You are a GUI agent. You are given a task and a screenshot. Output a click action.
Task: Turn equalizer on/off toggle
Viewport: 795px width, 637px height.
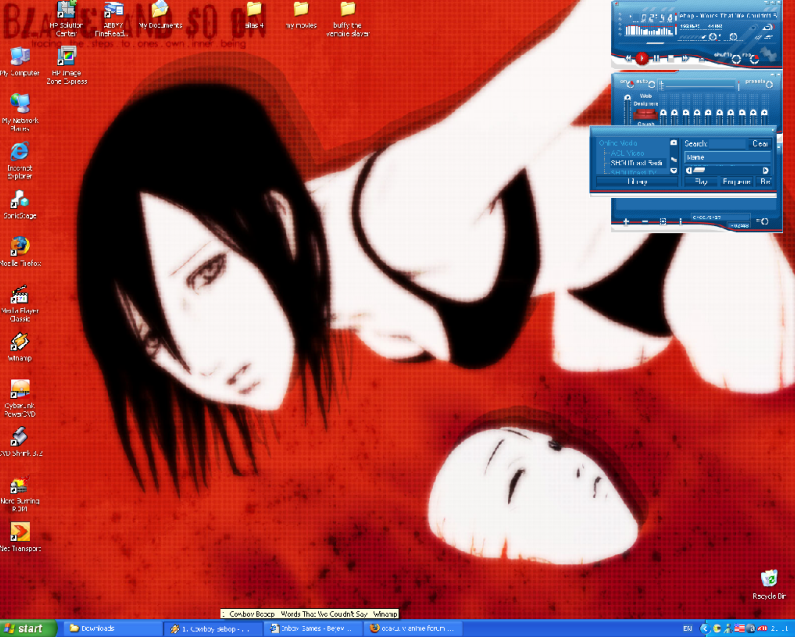pyautogui.click(x=629, y=83)
